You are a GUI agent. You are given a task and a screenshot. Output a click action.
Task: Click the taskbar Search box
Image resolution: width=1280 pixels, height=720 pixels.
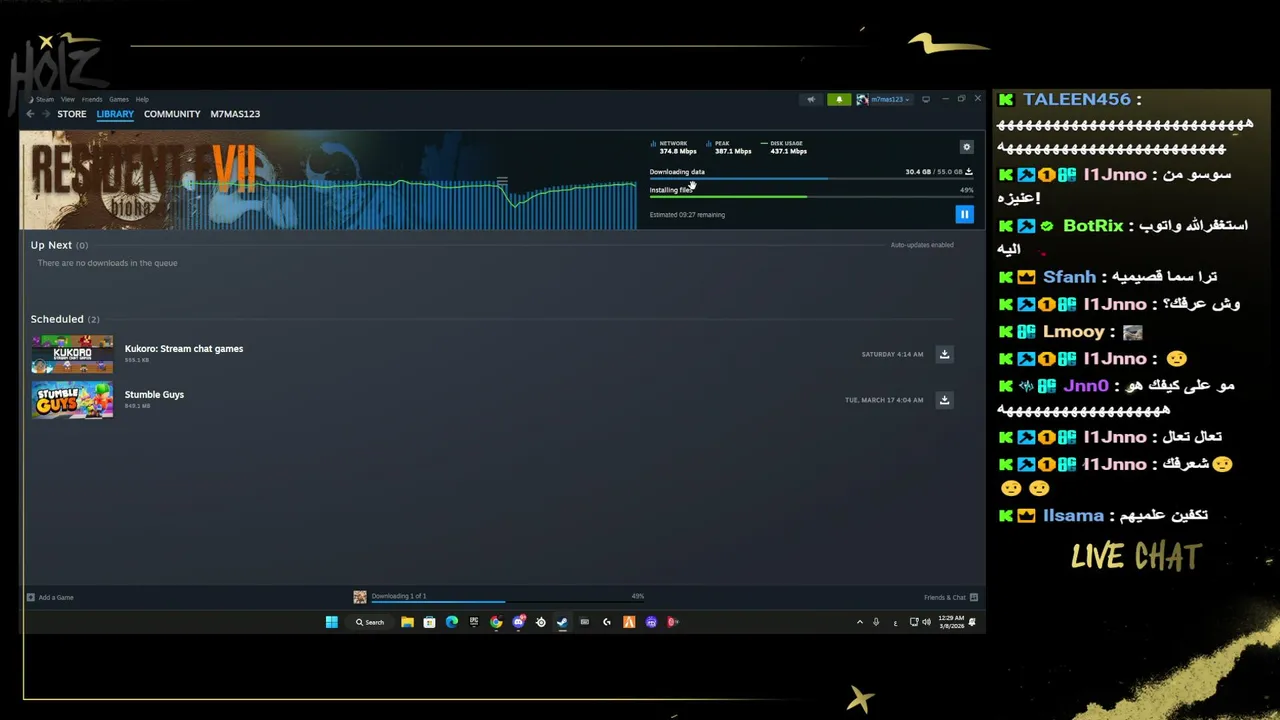370,622
